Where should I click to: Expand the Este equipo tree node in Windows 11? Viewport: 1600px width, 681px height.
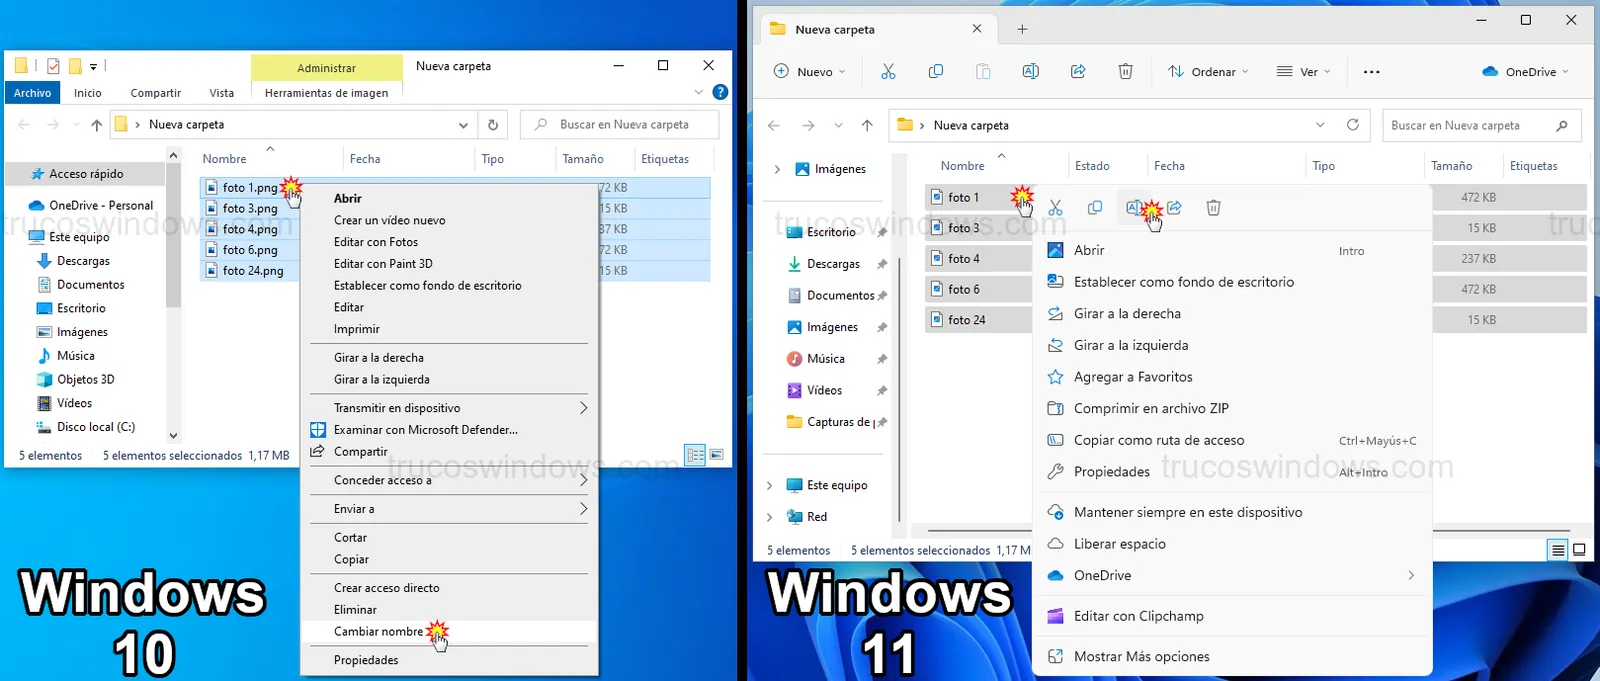pos(769,486)
